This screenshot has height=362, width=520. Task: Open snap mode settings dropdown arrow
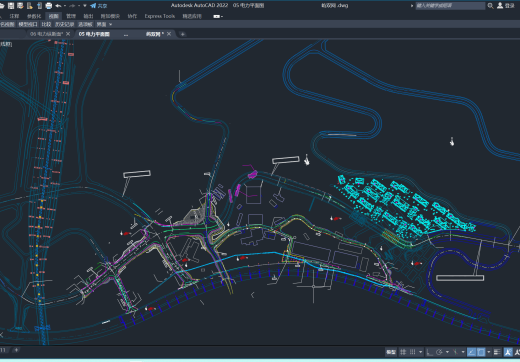[x=420, y=352]
